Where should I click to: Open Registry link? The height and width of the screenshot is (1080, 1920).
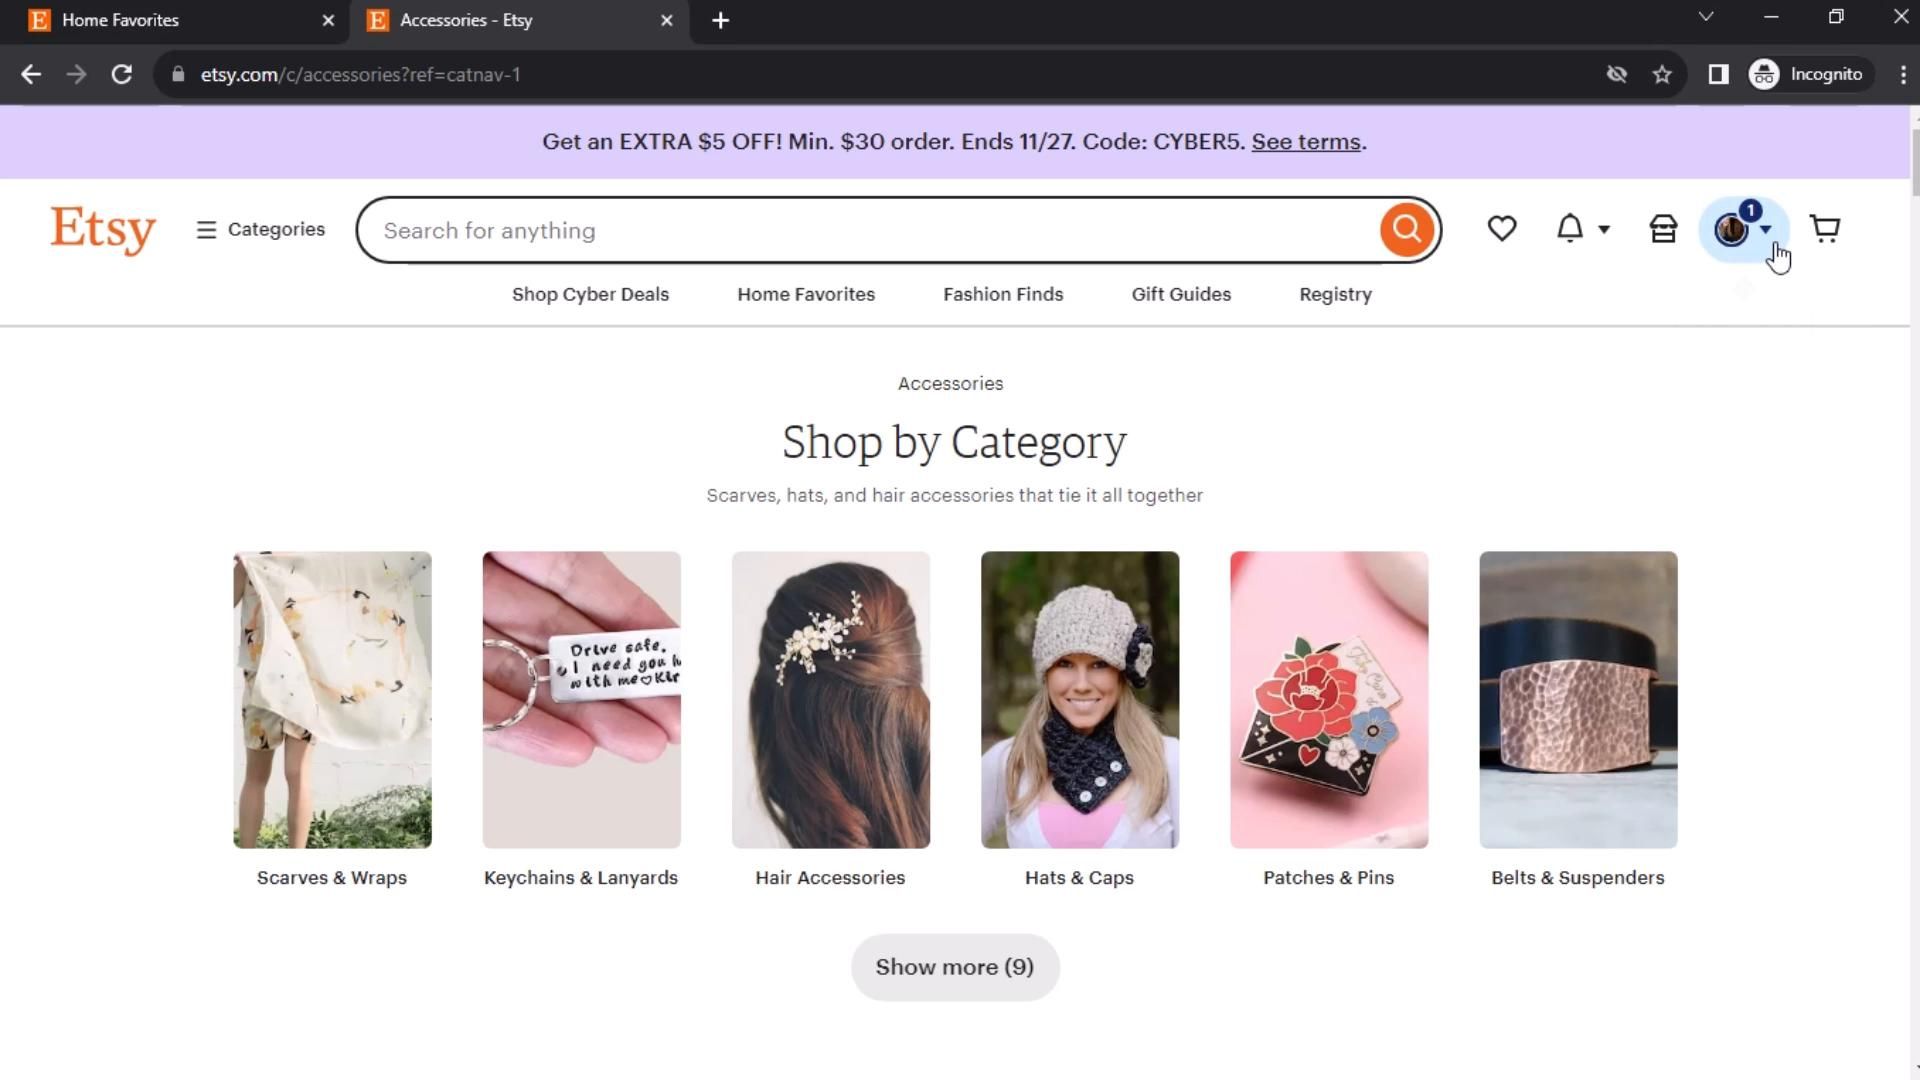coord(1335,295)
